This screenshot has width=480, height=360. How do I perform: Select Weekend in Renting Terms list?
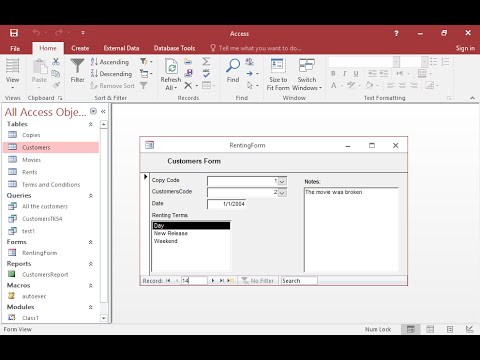coord(191,241)
